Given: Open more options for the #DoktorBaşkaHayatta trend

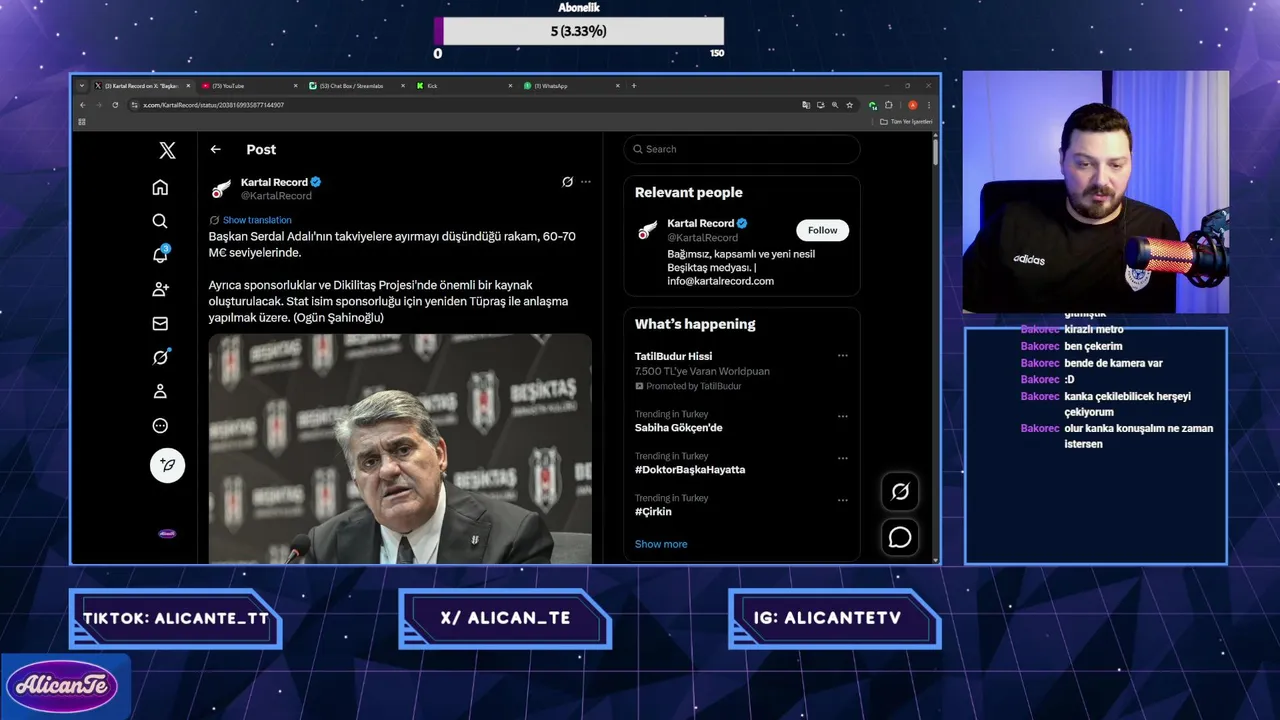Looking at the screenshot, I should point(843,458).
